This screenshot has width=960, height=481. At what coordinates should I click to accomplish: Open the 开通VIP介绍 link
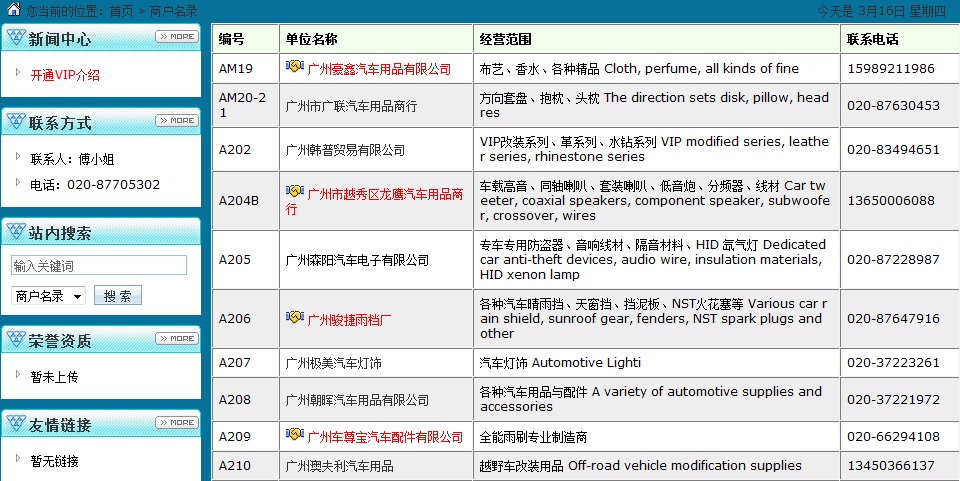[65, 75]
